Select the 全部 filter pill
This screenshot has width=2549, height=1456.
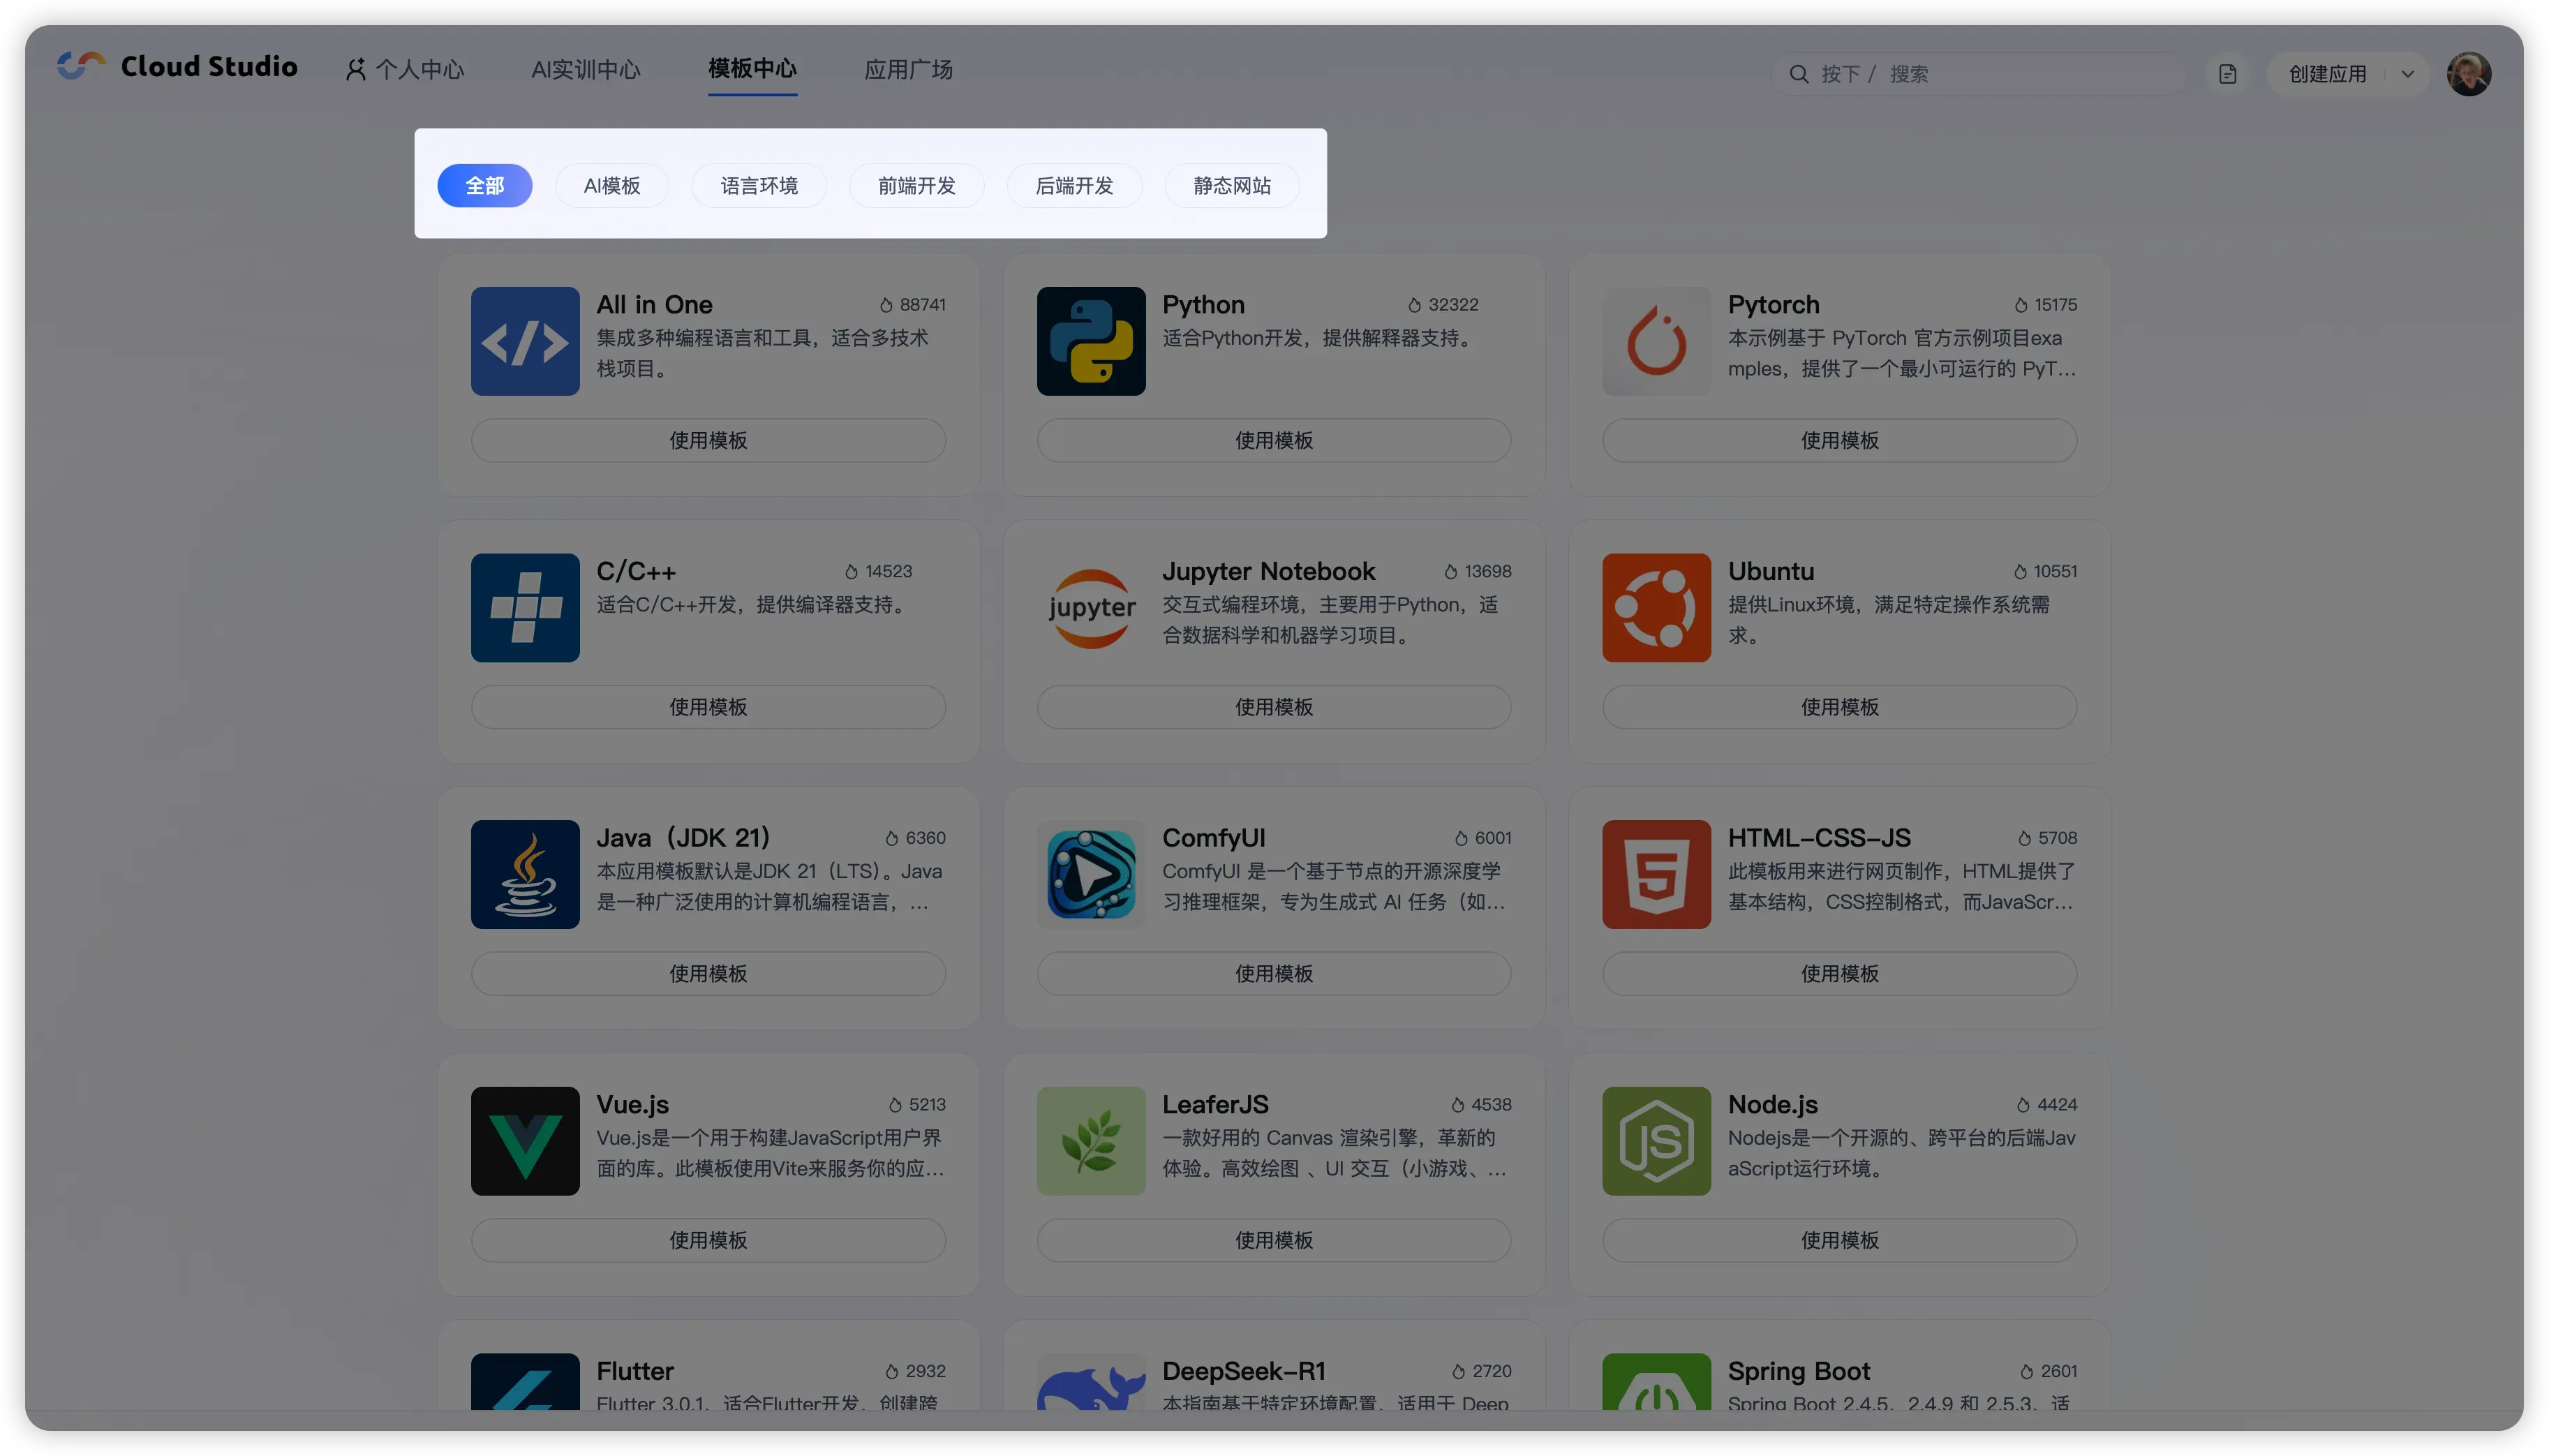coord(484,186)
